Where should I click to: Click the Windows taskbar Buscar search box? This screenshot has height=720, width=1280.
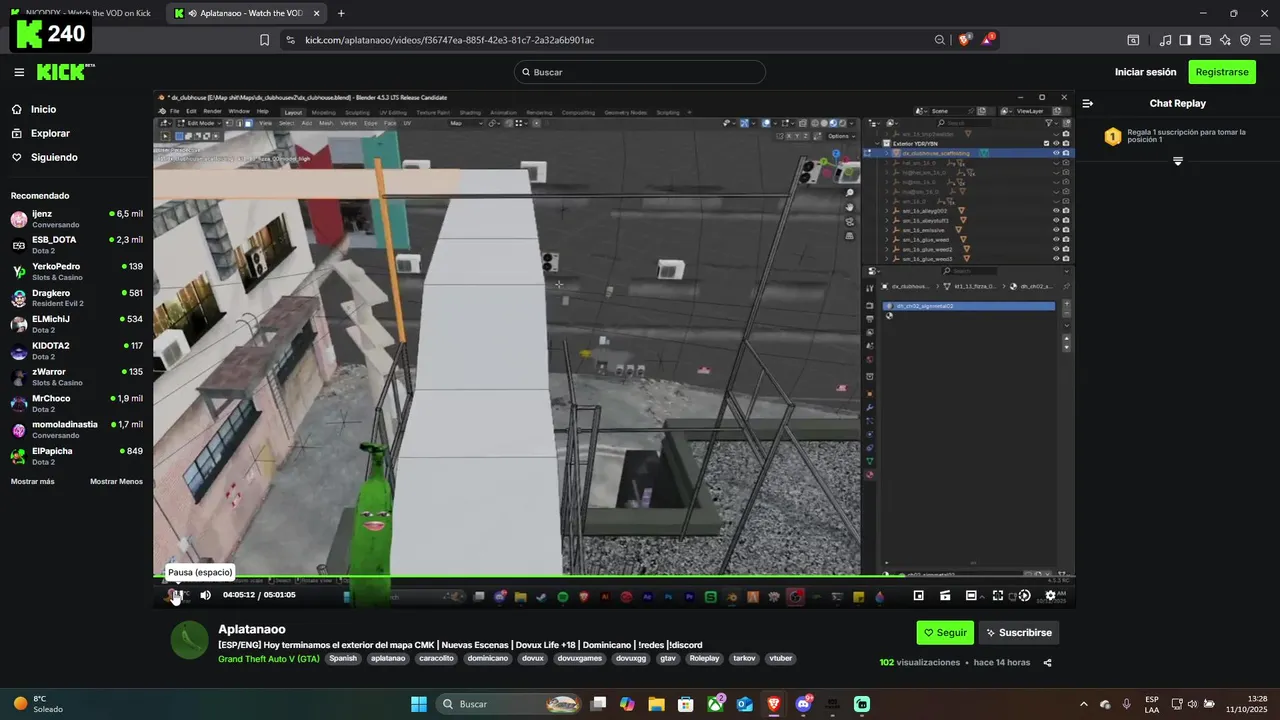point(511,704)
